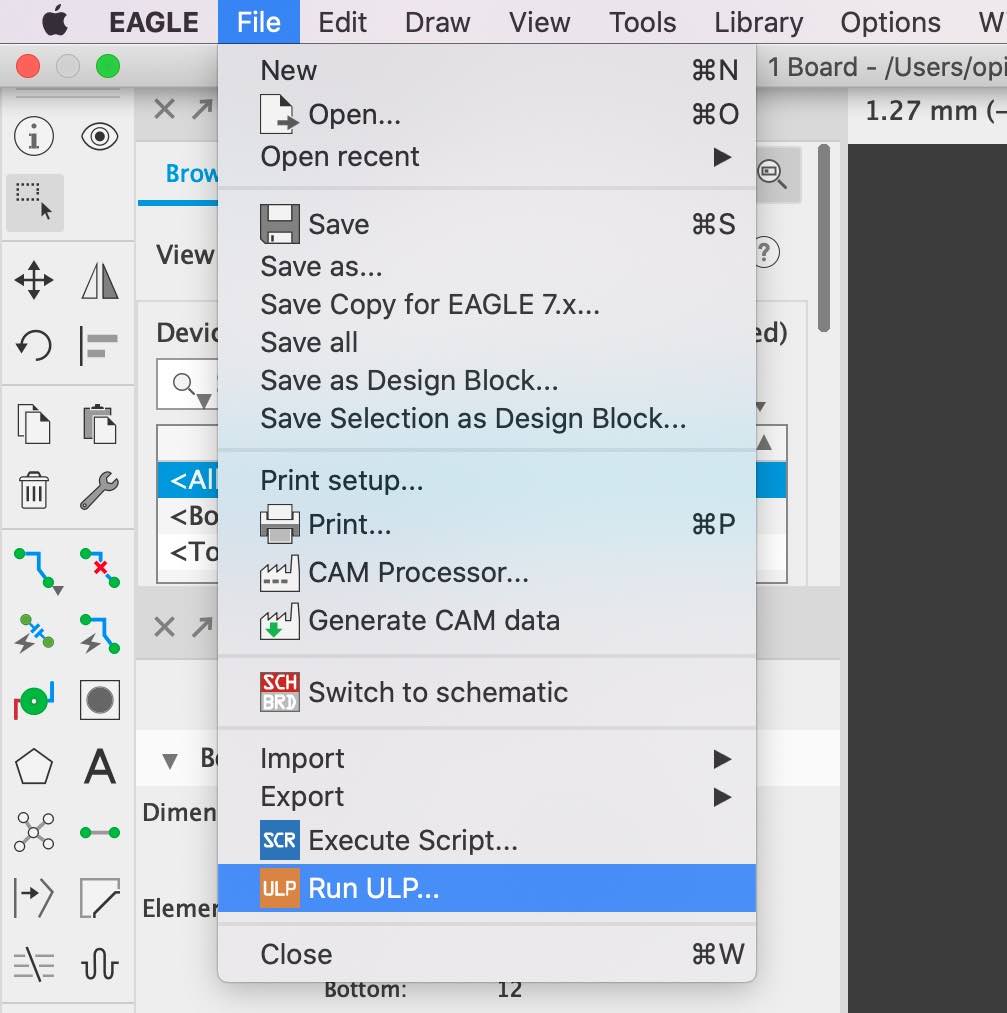Select the Move tool
The width and height of the screenshot is (1007, 1013).
(x=34, y=280)
